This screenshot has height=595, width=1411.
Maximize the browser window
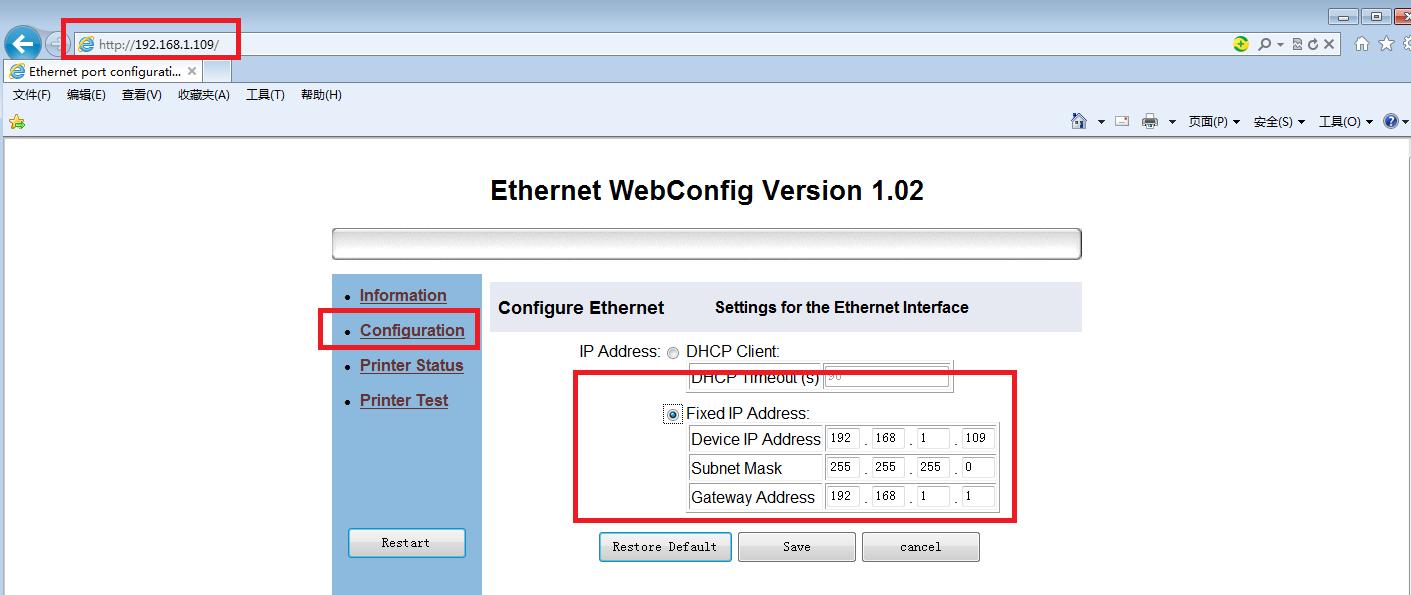point(1377,16)
